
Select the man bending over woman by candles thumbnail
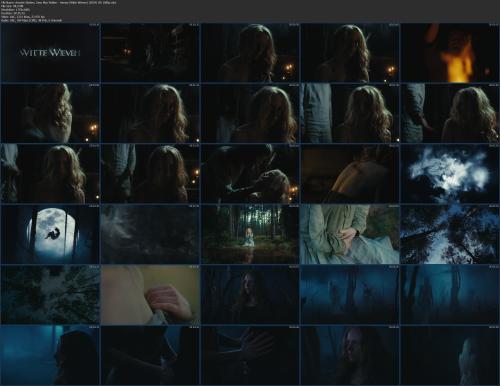[250, 173]
